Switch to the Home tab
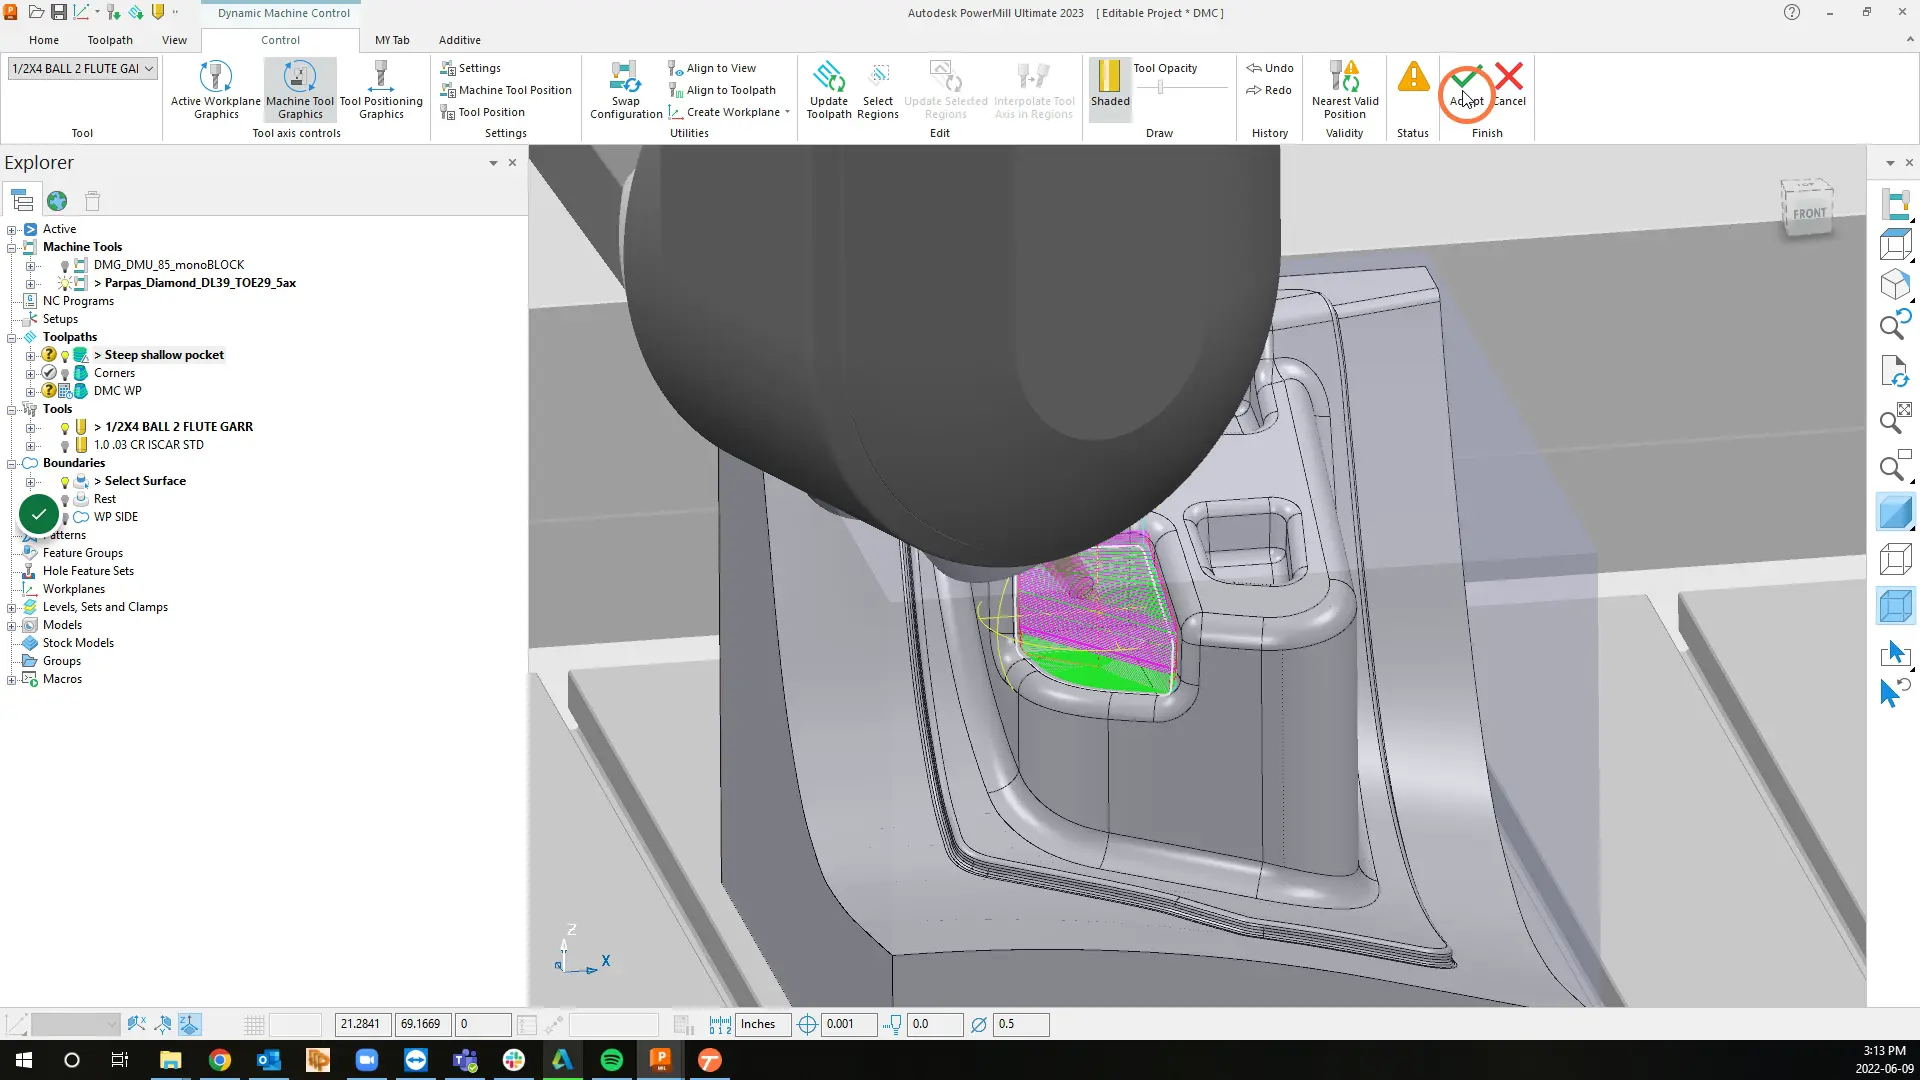Image resolution: width=1920 pixels, height=1080 pixels. [44, 40]
